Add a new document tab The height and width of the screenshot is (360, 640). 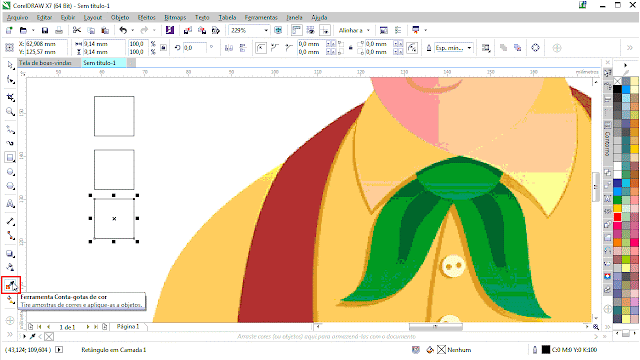[131, 63]
